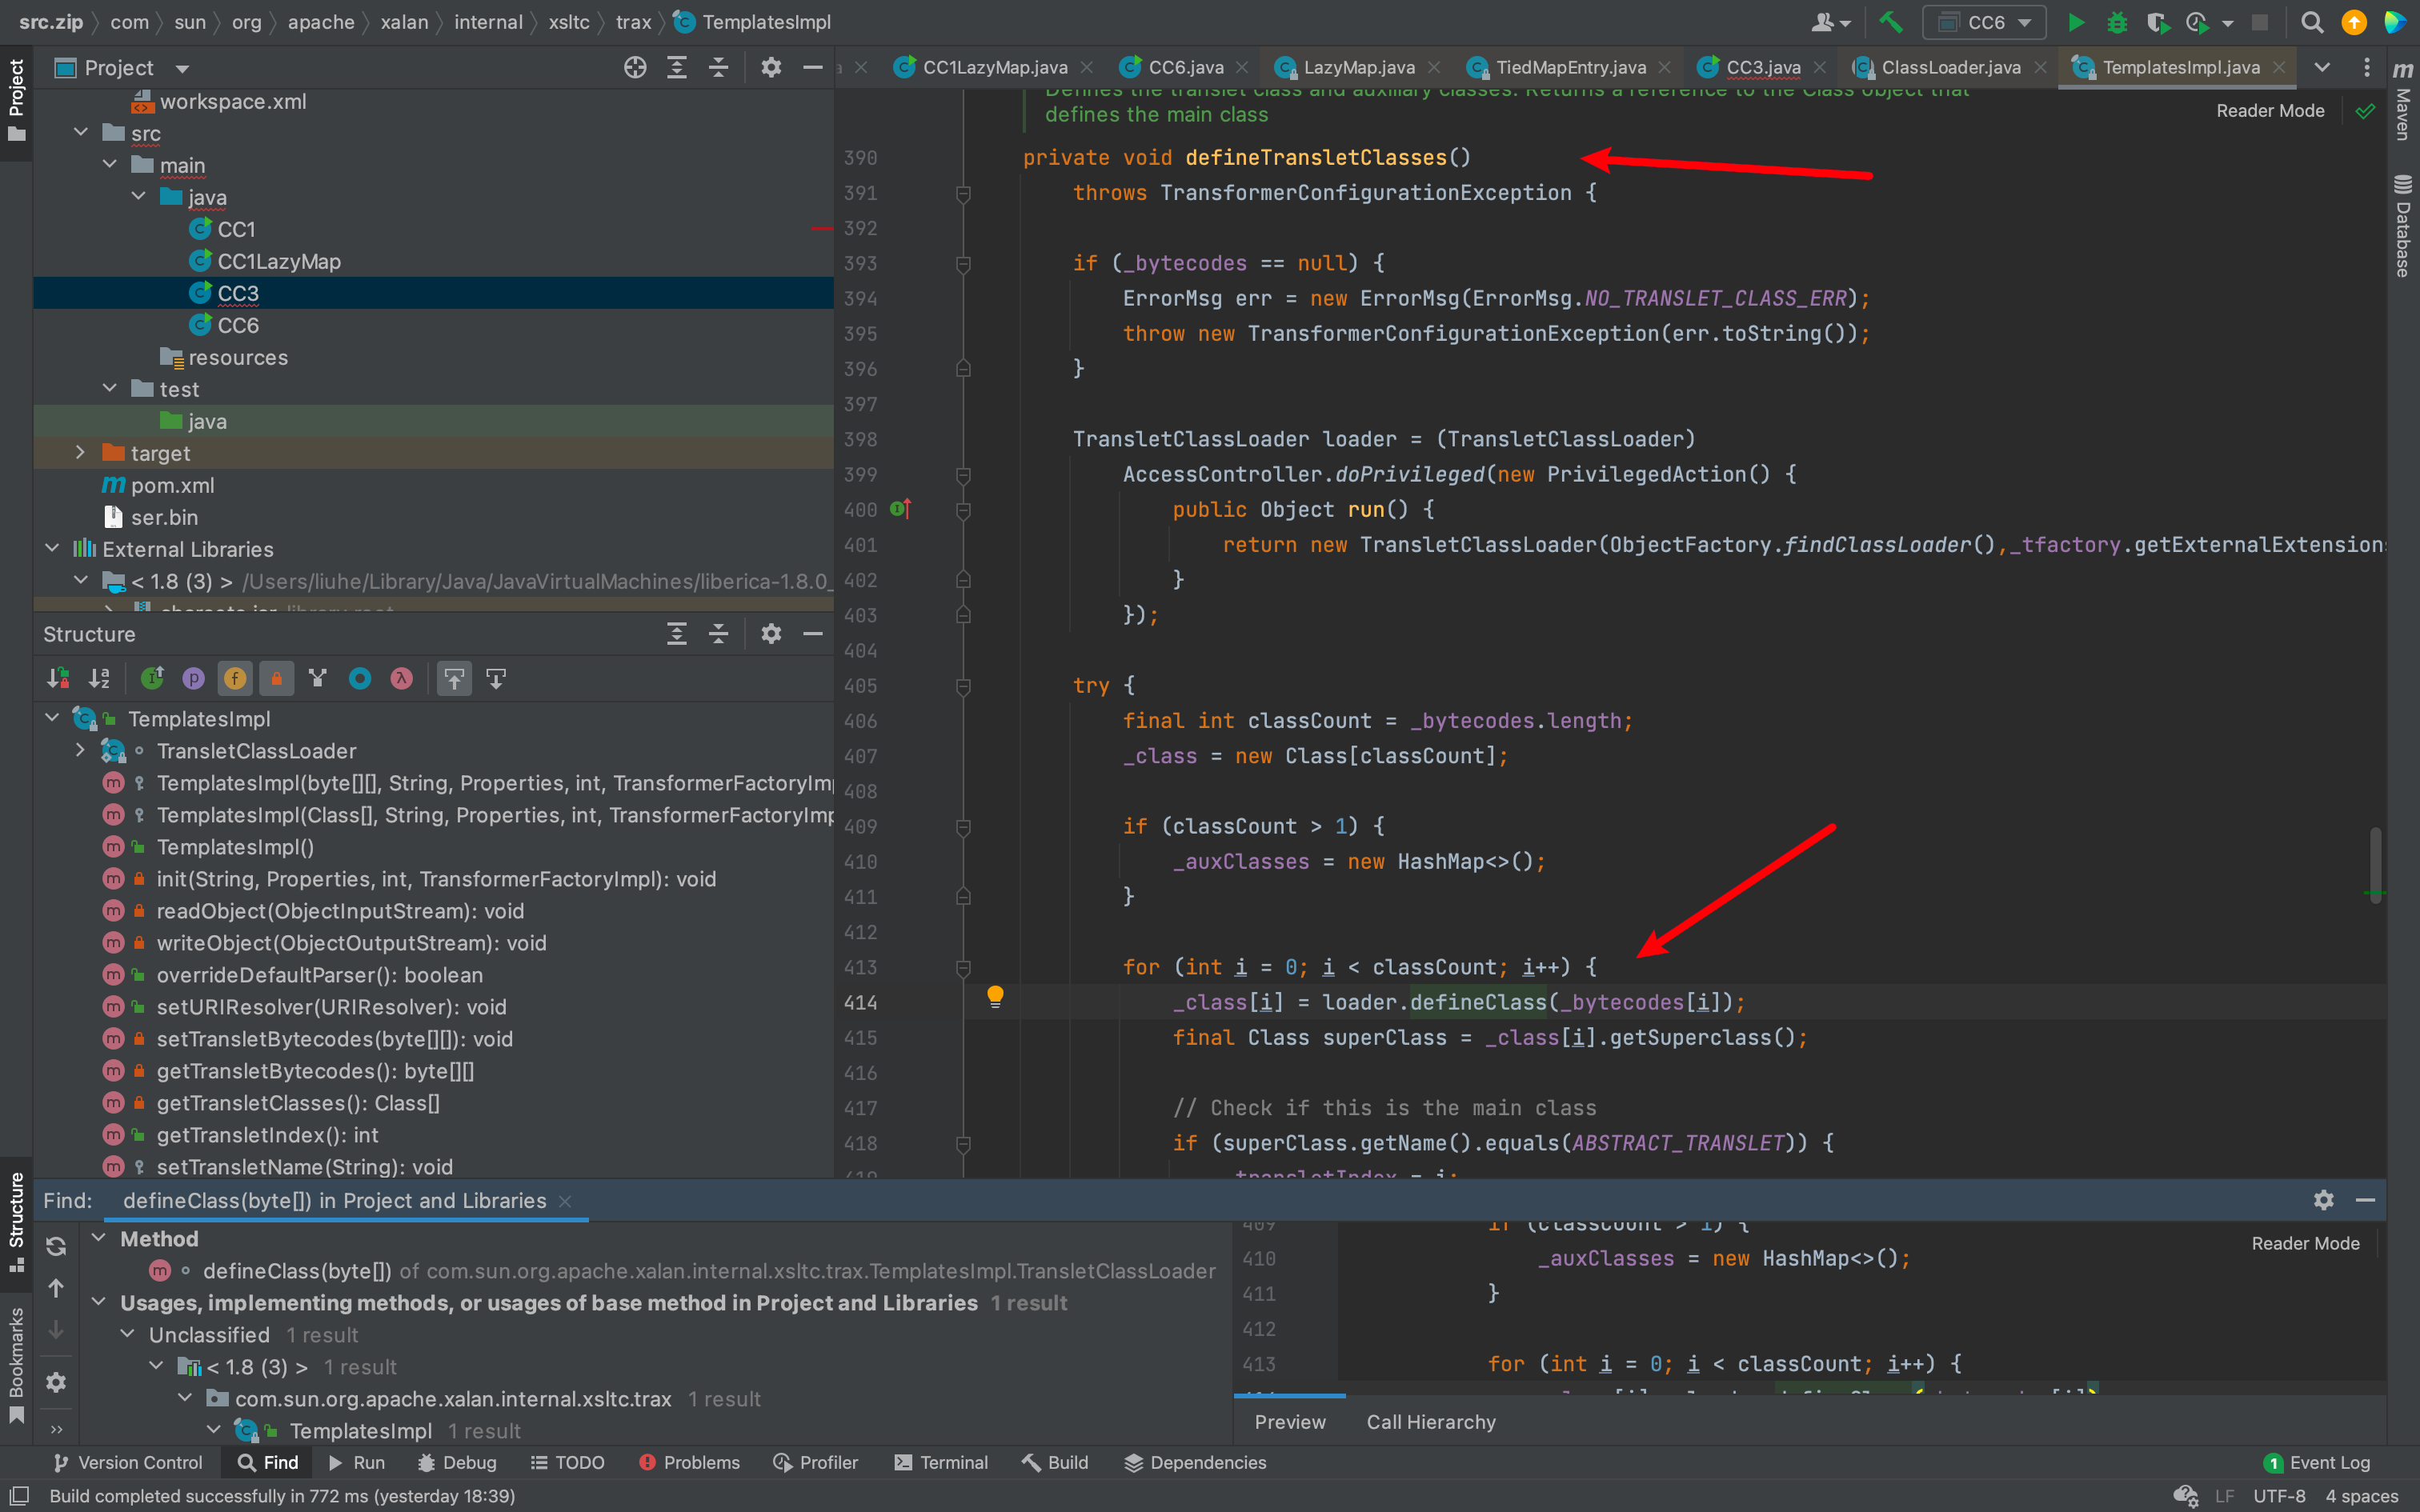
Task: Close the TiedMapEntry.java tab
Action: point(1664,68)
